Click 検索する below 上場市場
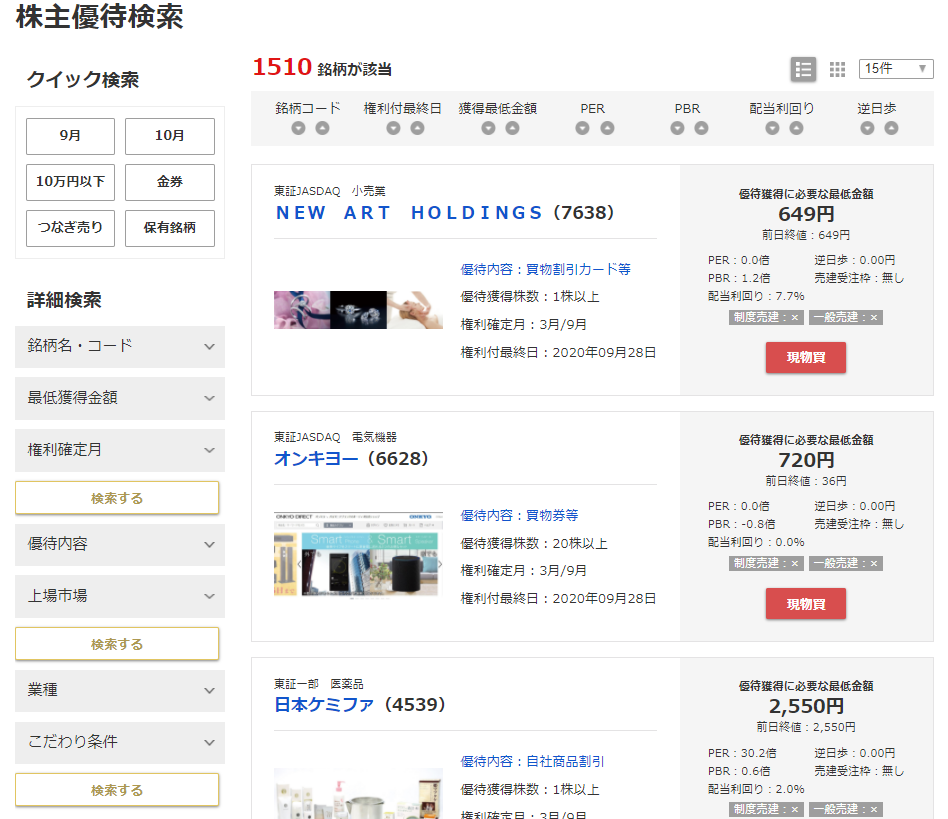 click(x=117, y=644)
